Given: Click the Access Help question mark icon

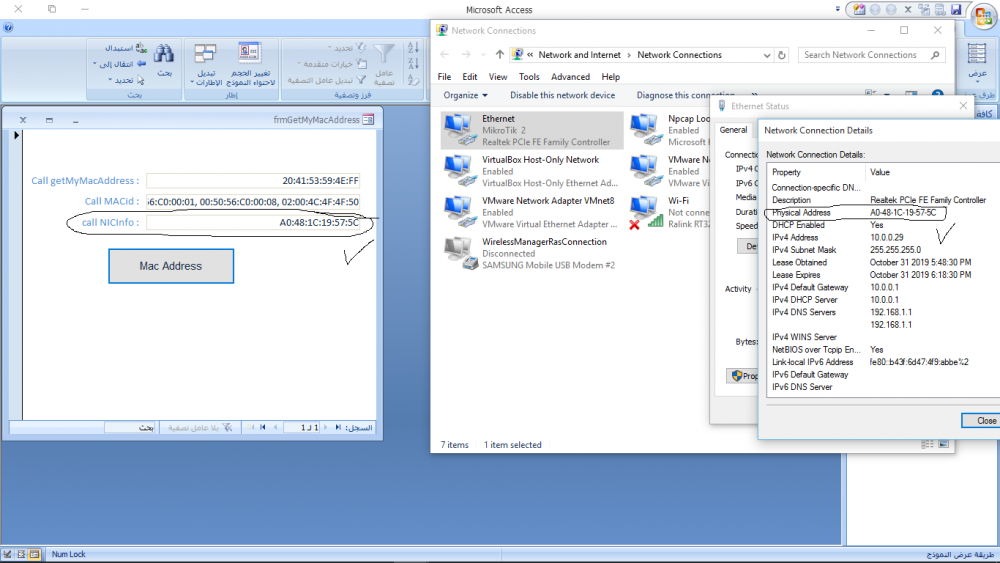Looking at the screenshot, I should click(8, 27).
